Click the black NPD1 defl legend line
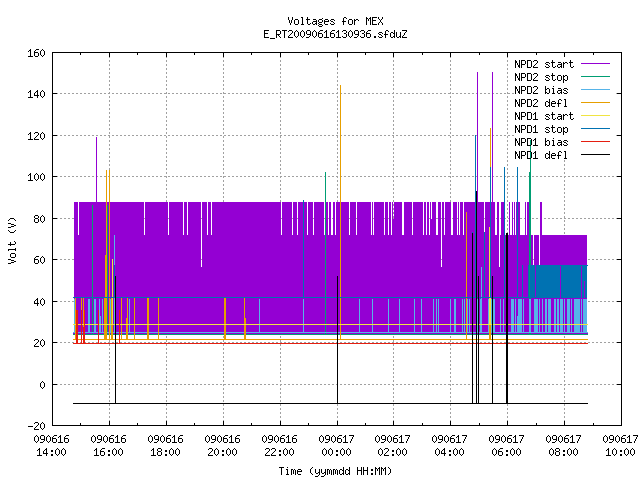 [595, 155]
